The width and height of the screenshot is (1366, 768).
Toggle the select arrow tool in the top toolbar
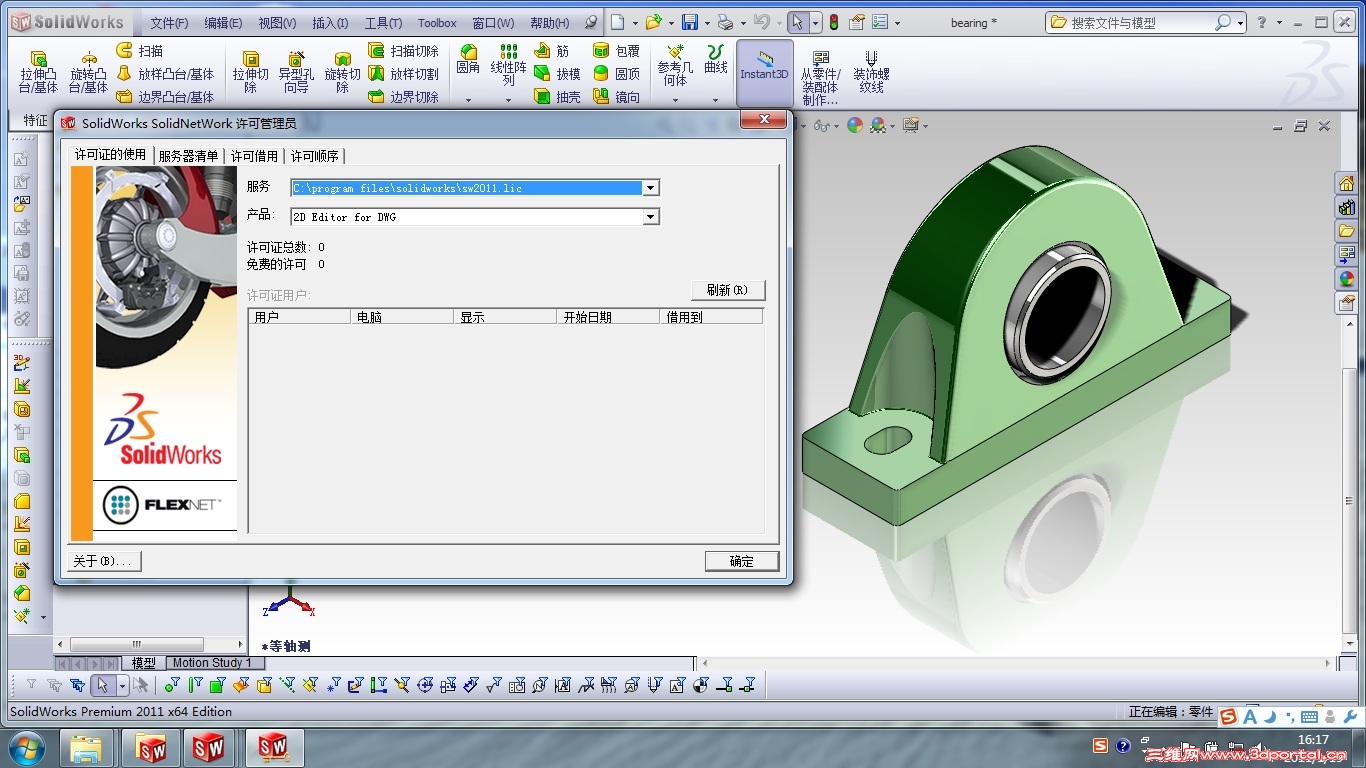click(797, 22)
